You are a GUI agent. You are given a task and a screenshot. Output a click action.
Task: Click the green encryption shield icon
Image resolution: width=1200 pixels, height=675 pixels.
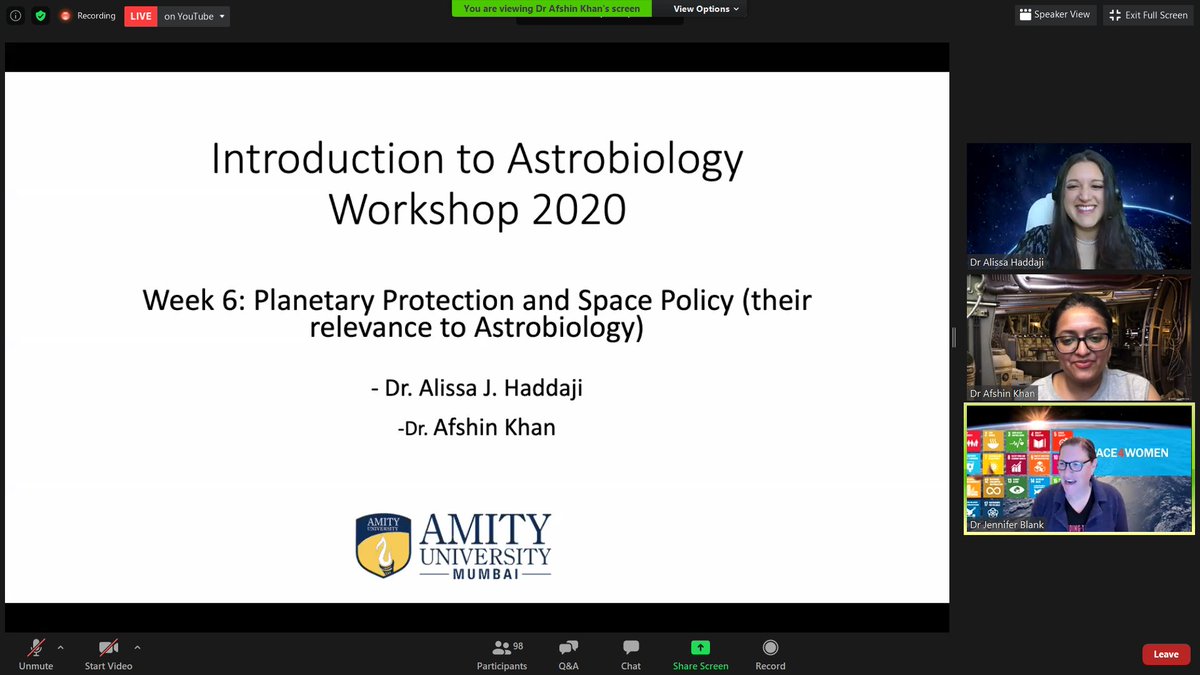click(x=40, y=16)
